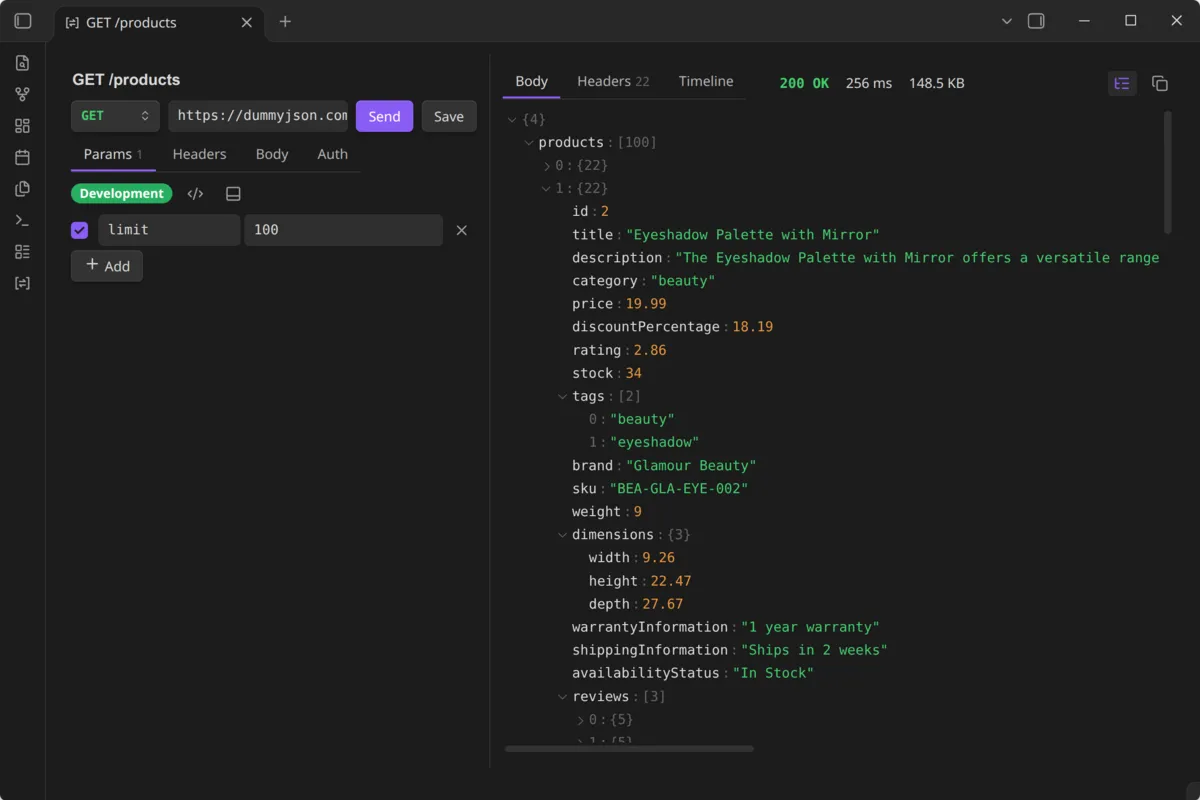Click the parameter value field 100
Image resolution: width=1200 pixels, height=800 pixels.
tap(343, 230)
